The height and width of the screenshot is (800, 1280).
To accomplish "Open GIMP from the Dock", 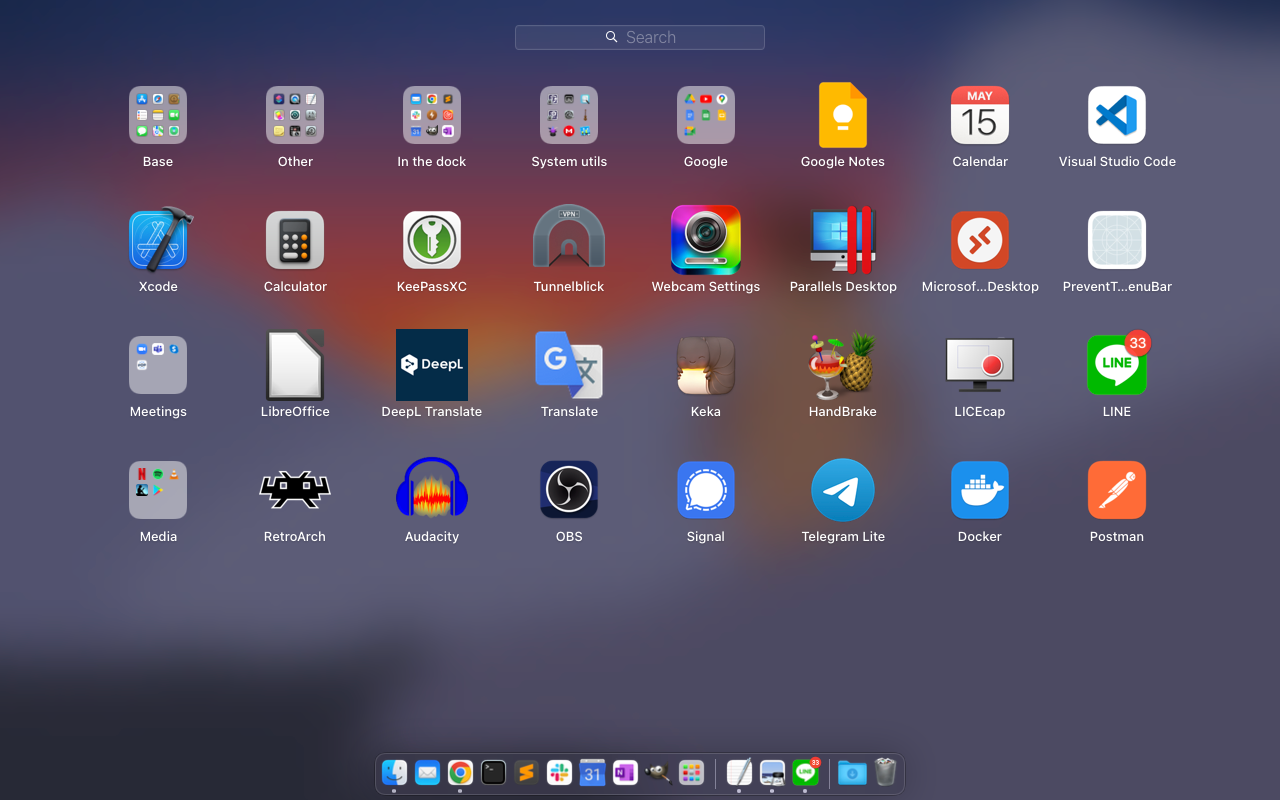I will [x=658, y=772].
